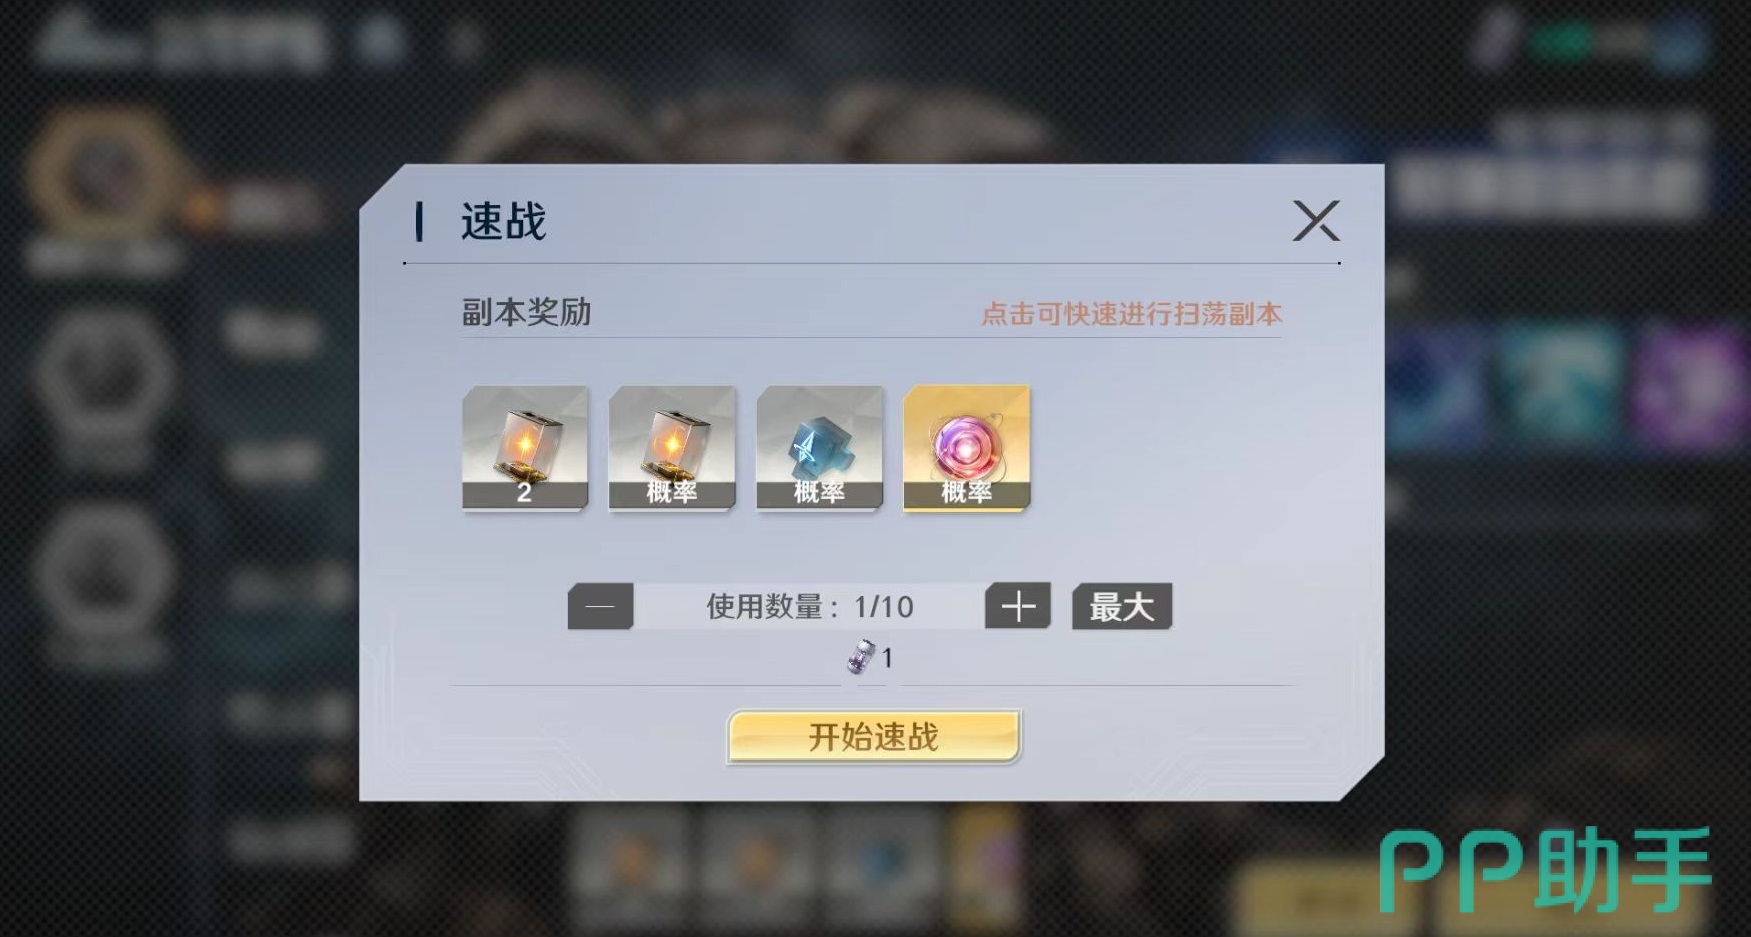Tap the sweep ticket icon under quantity

click(x=861, y=657)
